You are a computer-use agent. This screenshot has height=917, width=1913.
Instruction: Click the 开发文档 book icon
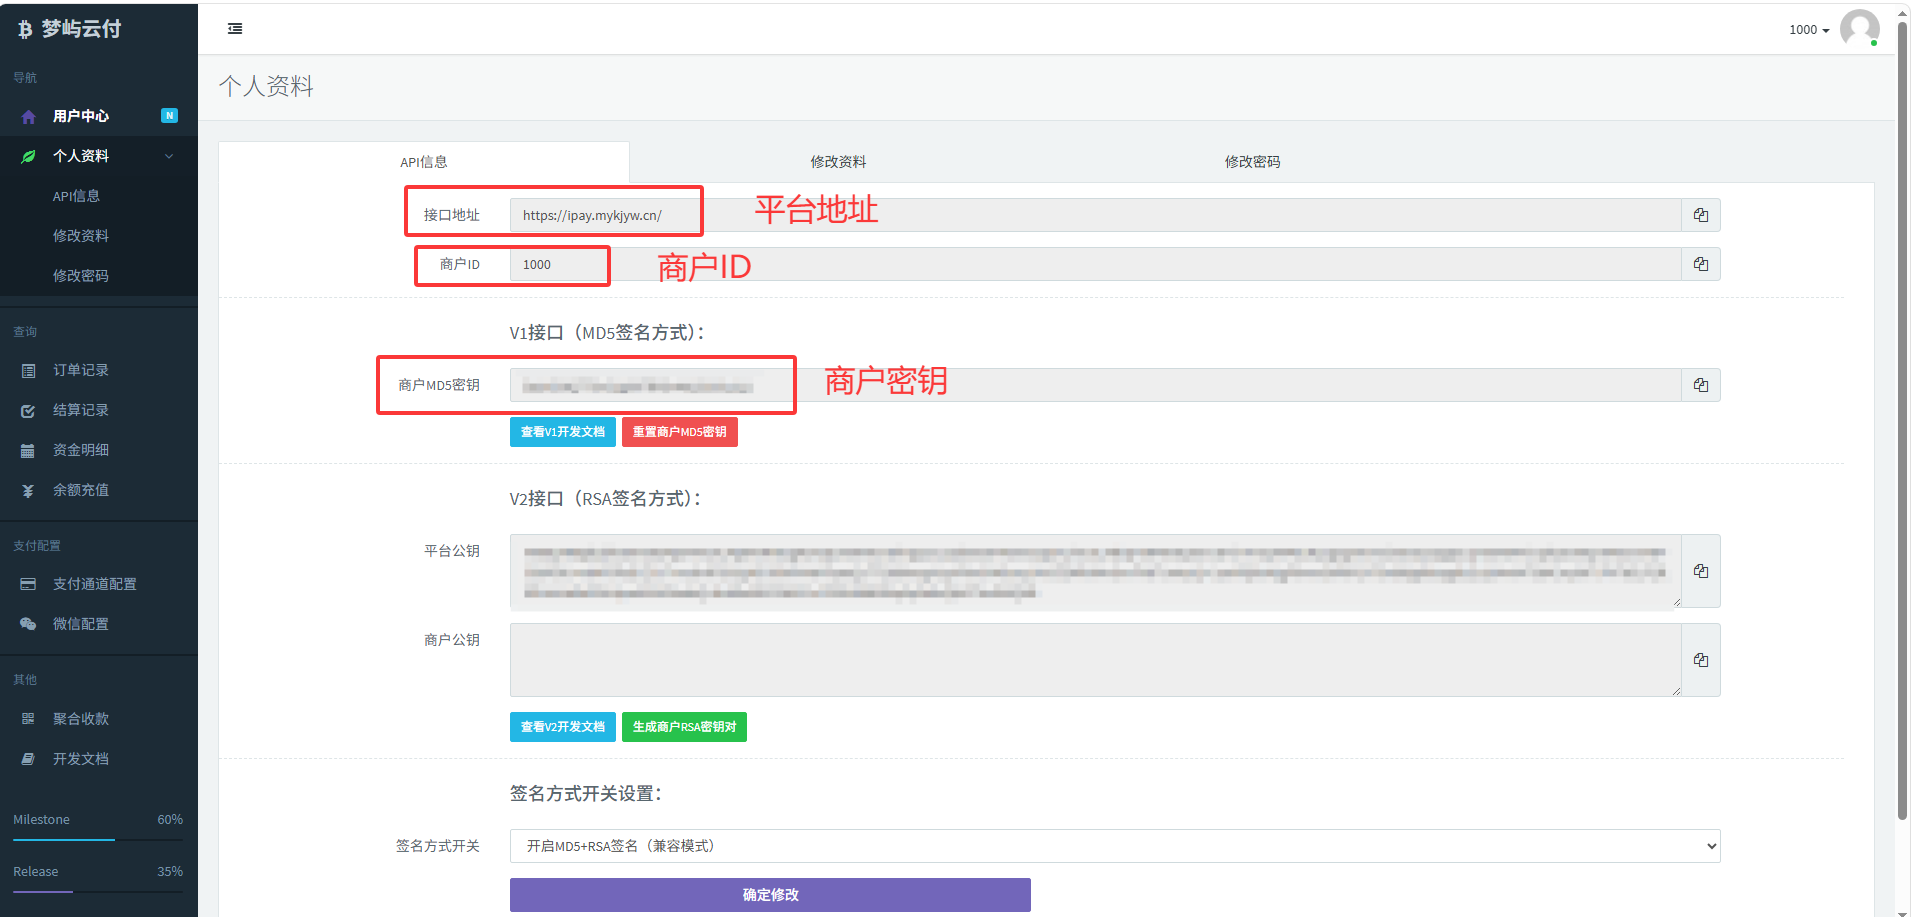pyautogui.click(x=28, y=759)
